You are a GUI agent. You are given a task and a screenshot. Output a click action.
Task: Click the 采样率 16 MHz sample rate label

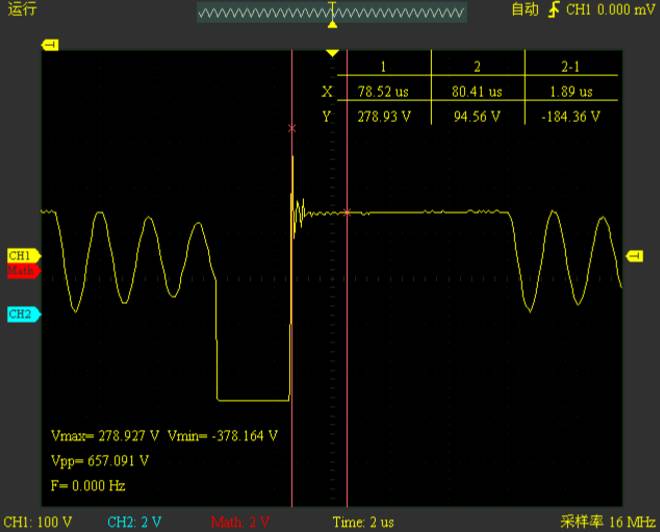pyautogui.click(x=606, y=522)
